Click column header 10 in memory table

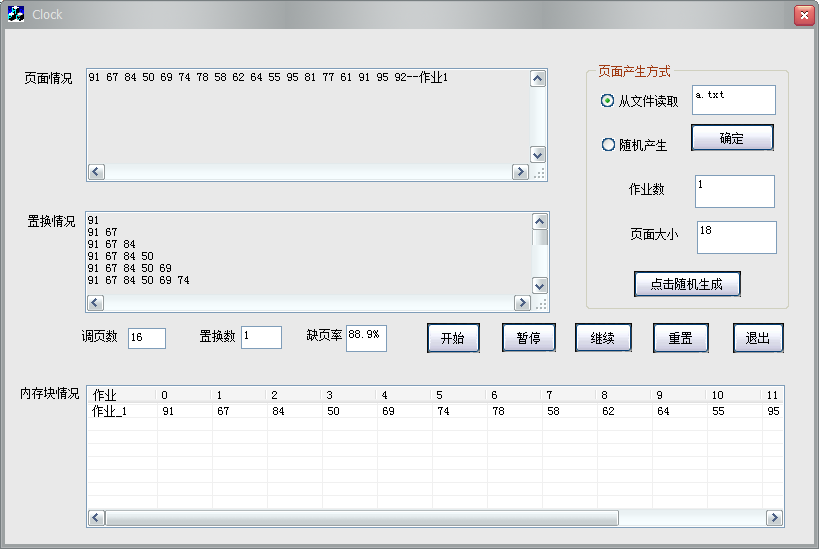click(734, 395)
